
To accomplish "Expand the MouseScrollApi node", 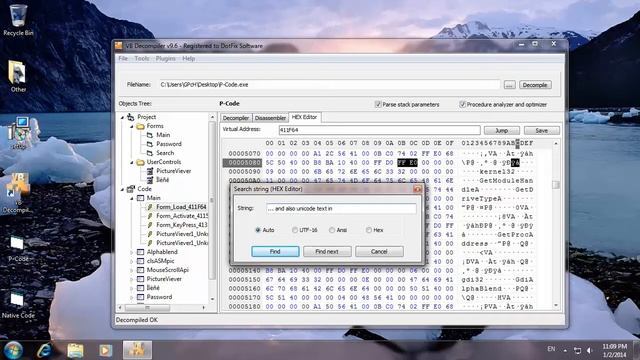I will pyautogui.click(x=131, y=270).
